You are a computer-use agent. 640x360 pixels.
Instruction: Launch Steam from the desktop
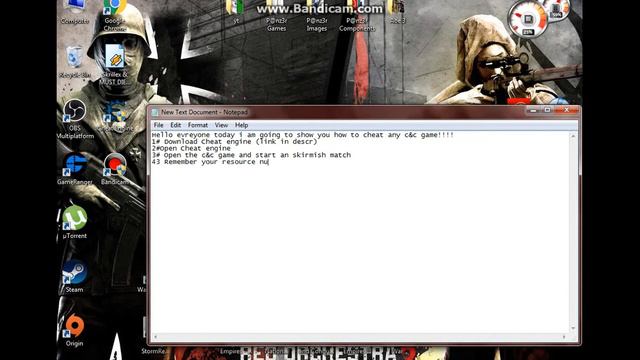[x=75, y=276]
